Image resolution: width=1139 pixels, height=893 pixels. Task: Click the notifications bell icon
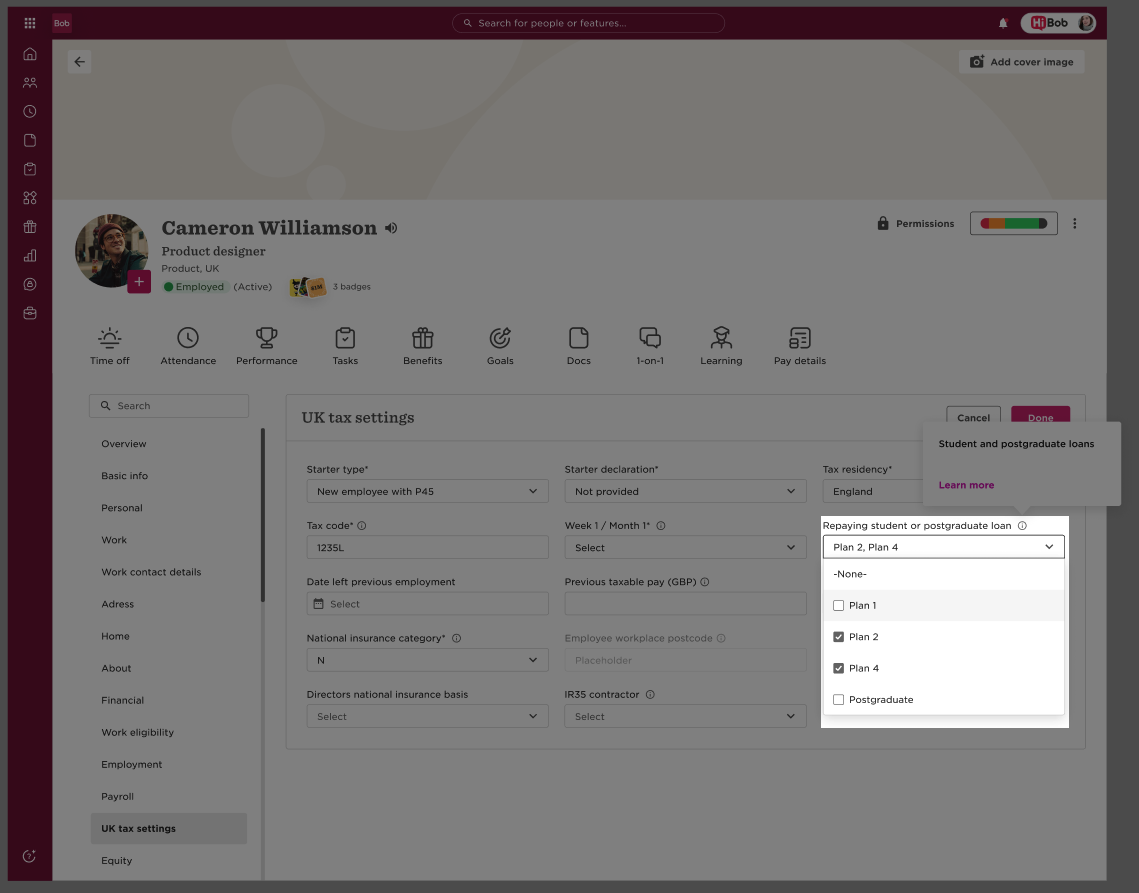click(x=1003, y=23)
